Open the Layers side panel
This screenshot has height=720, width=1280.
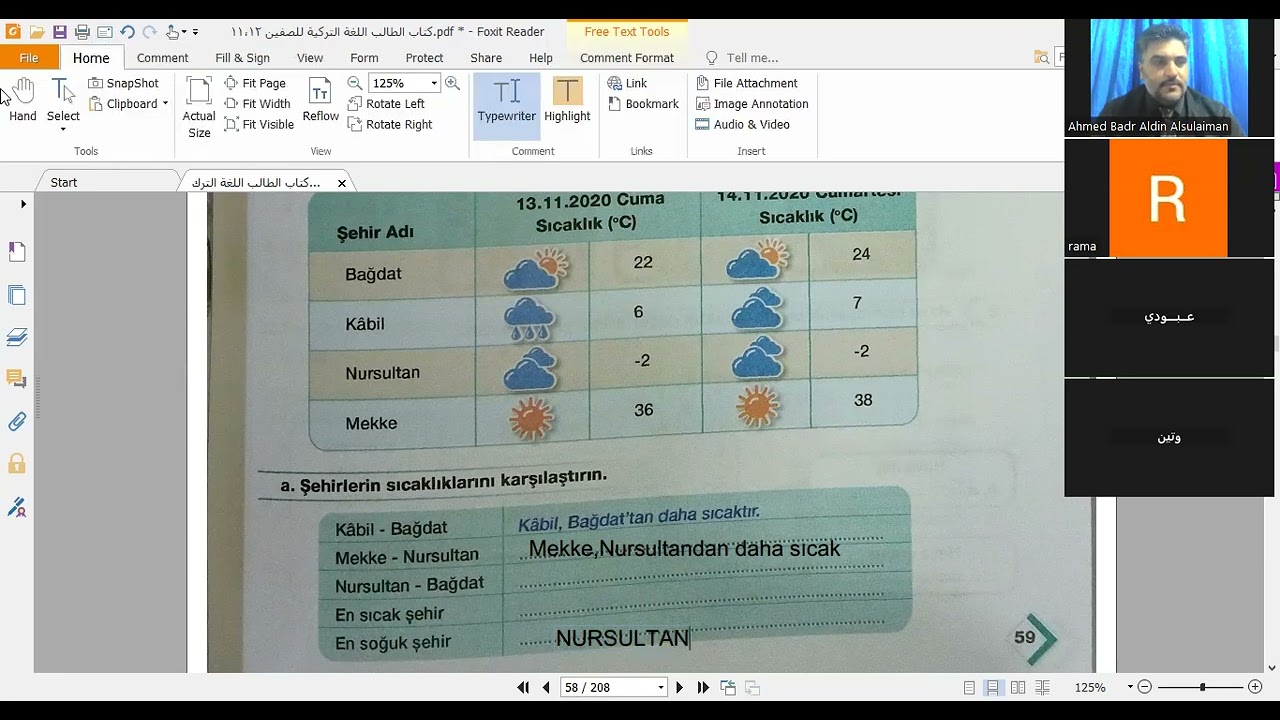[17, 337]
